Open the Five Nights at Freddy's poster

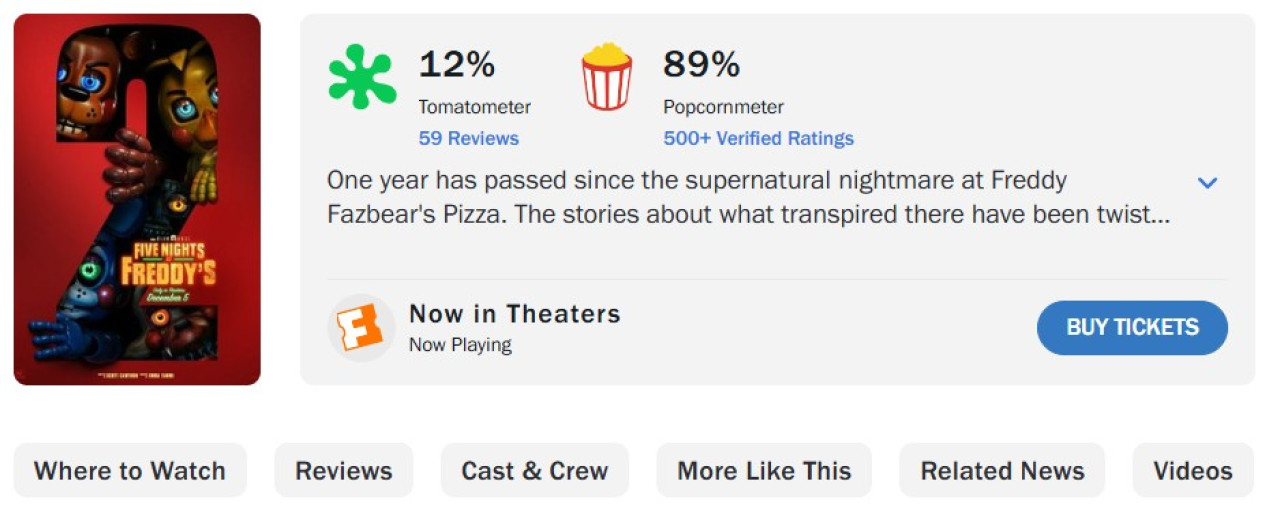[137, 199]
